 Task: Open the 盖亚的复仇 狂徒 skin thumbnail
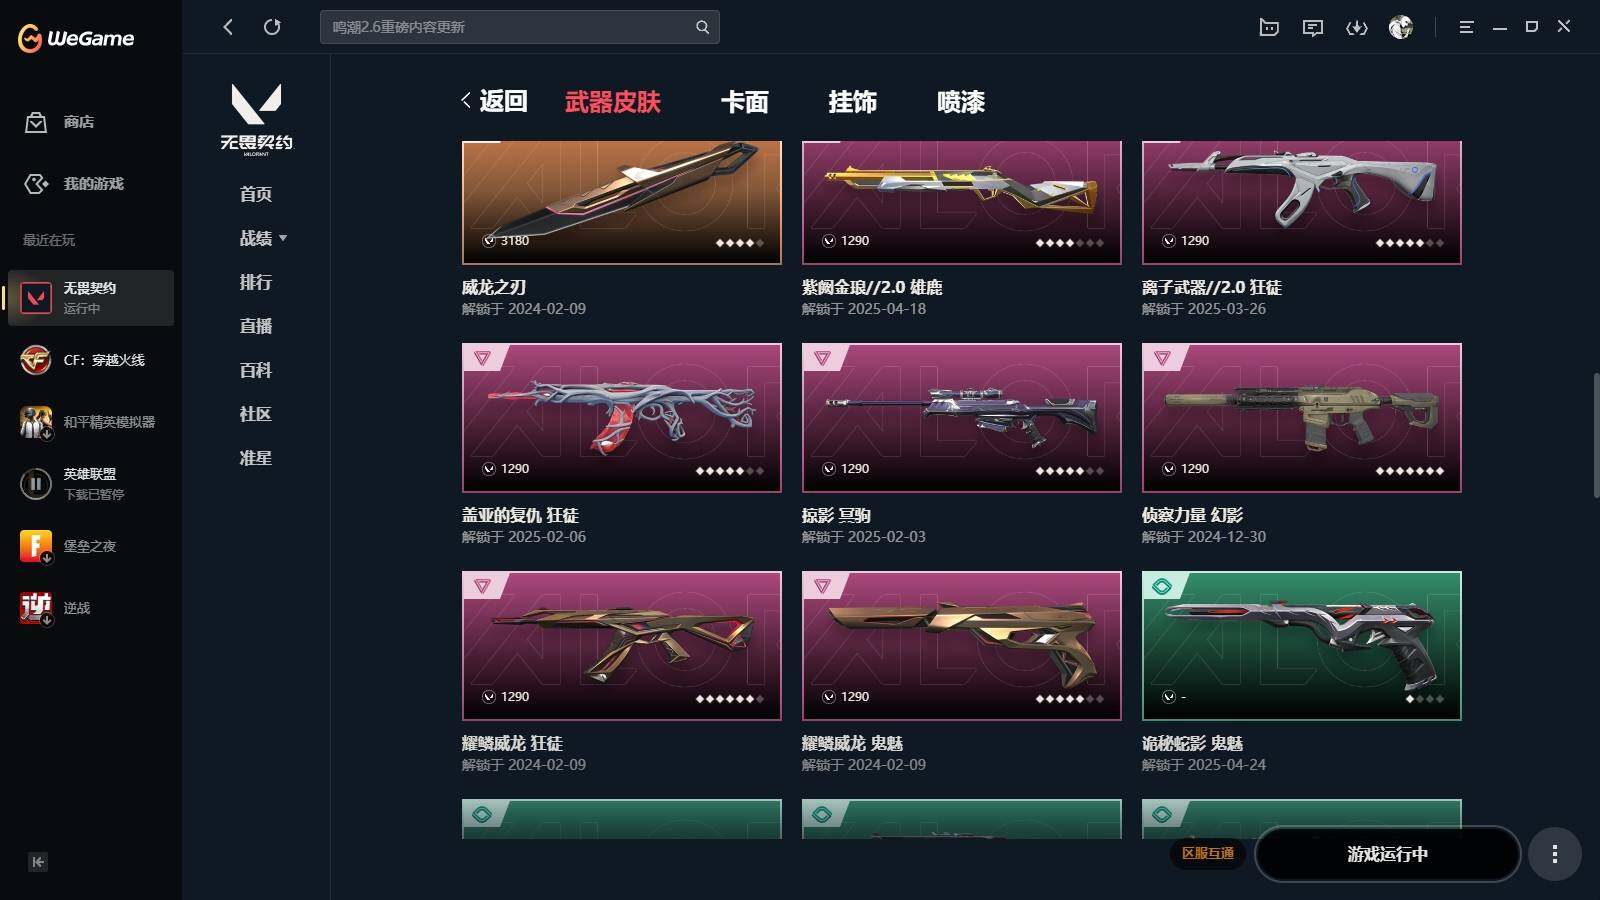pyautogui.click(x=622, y=418)
